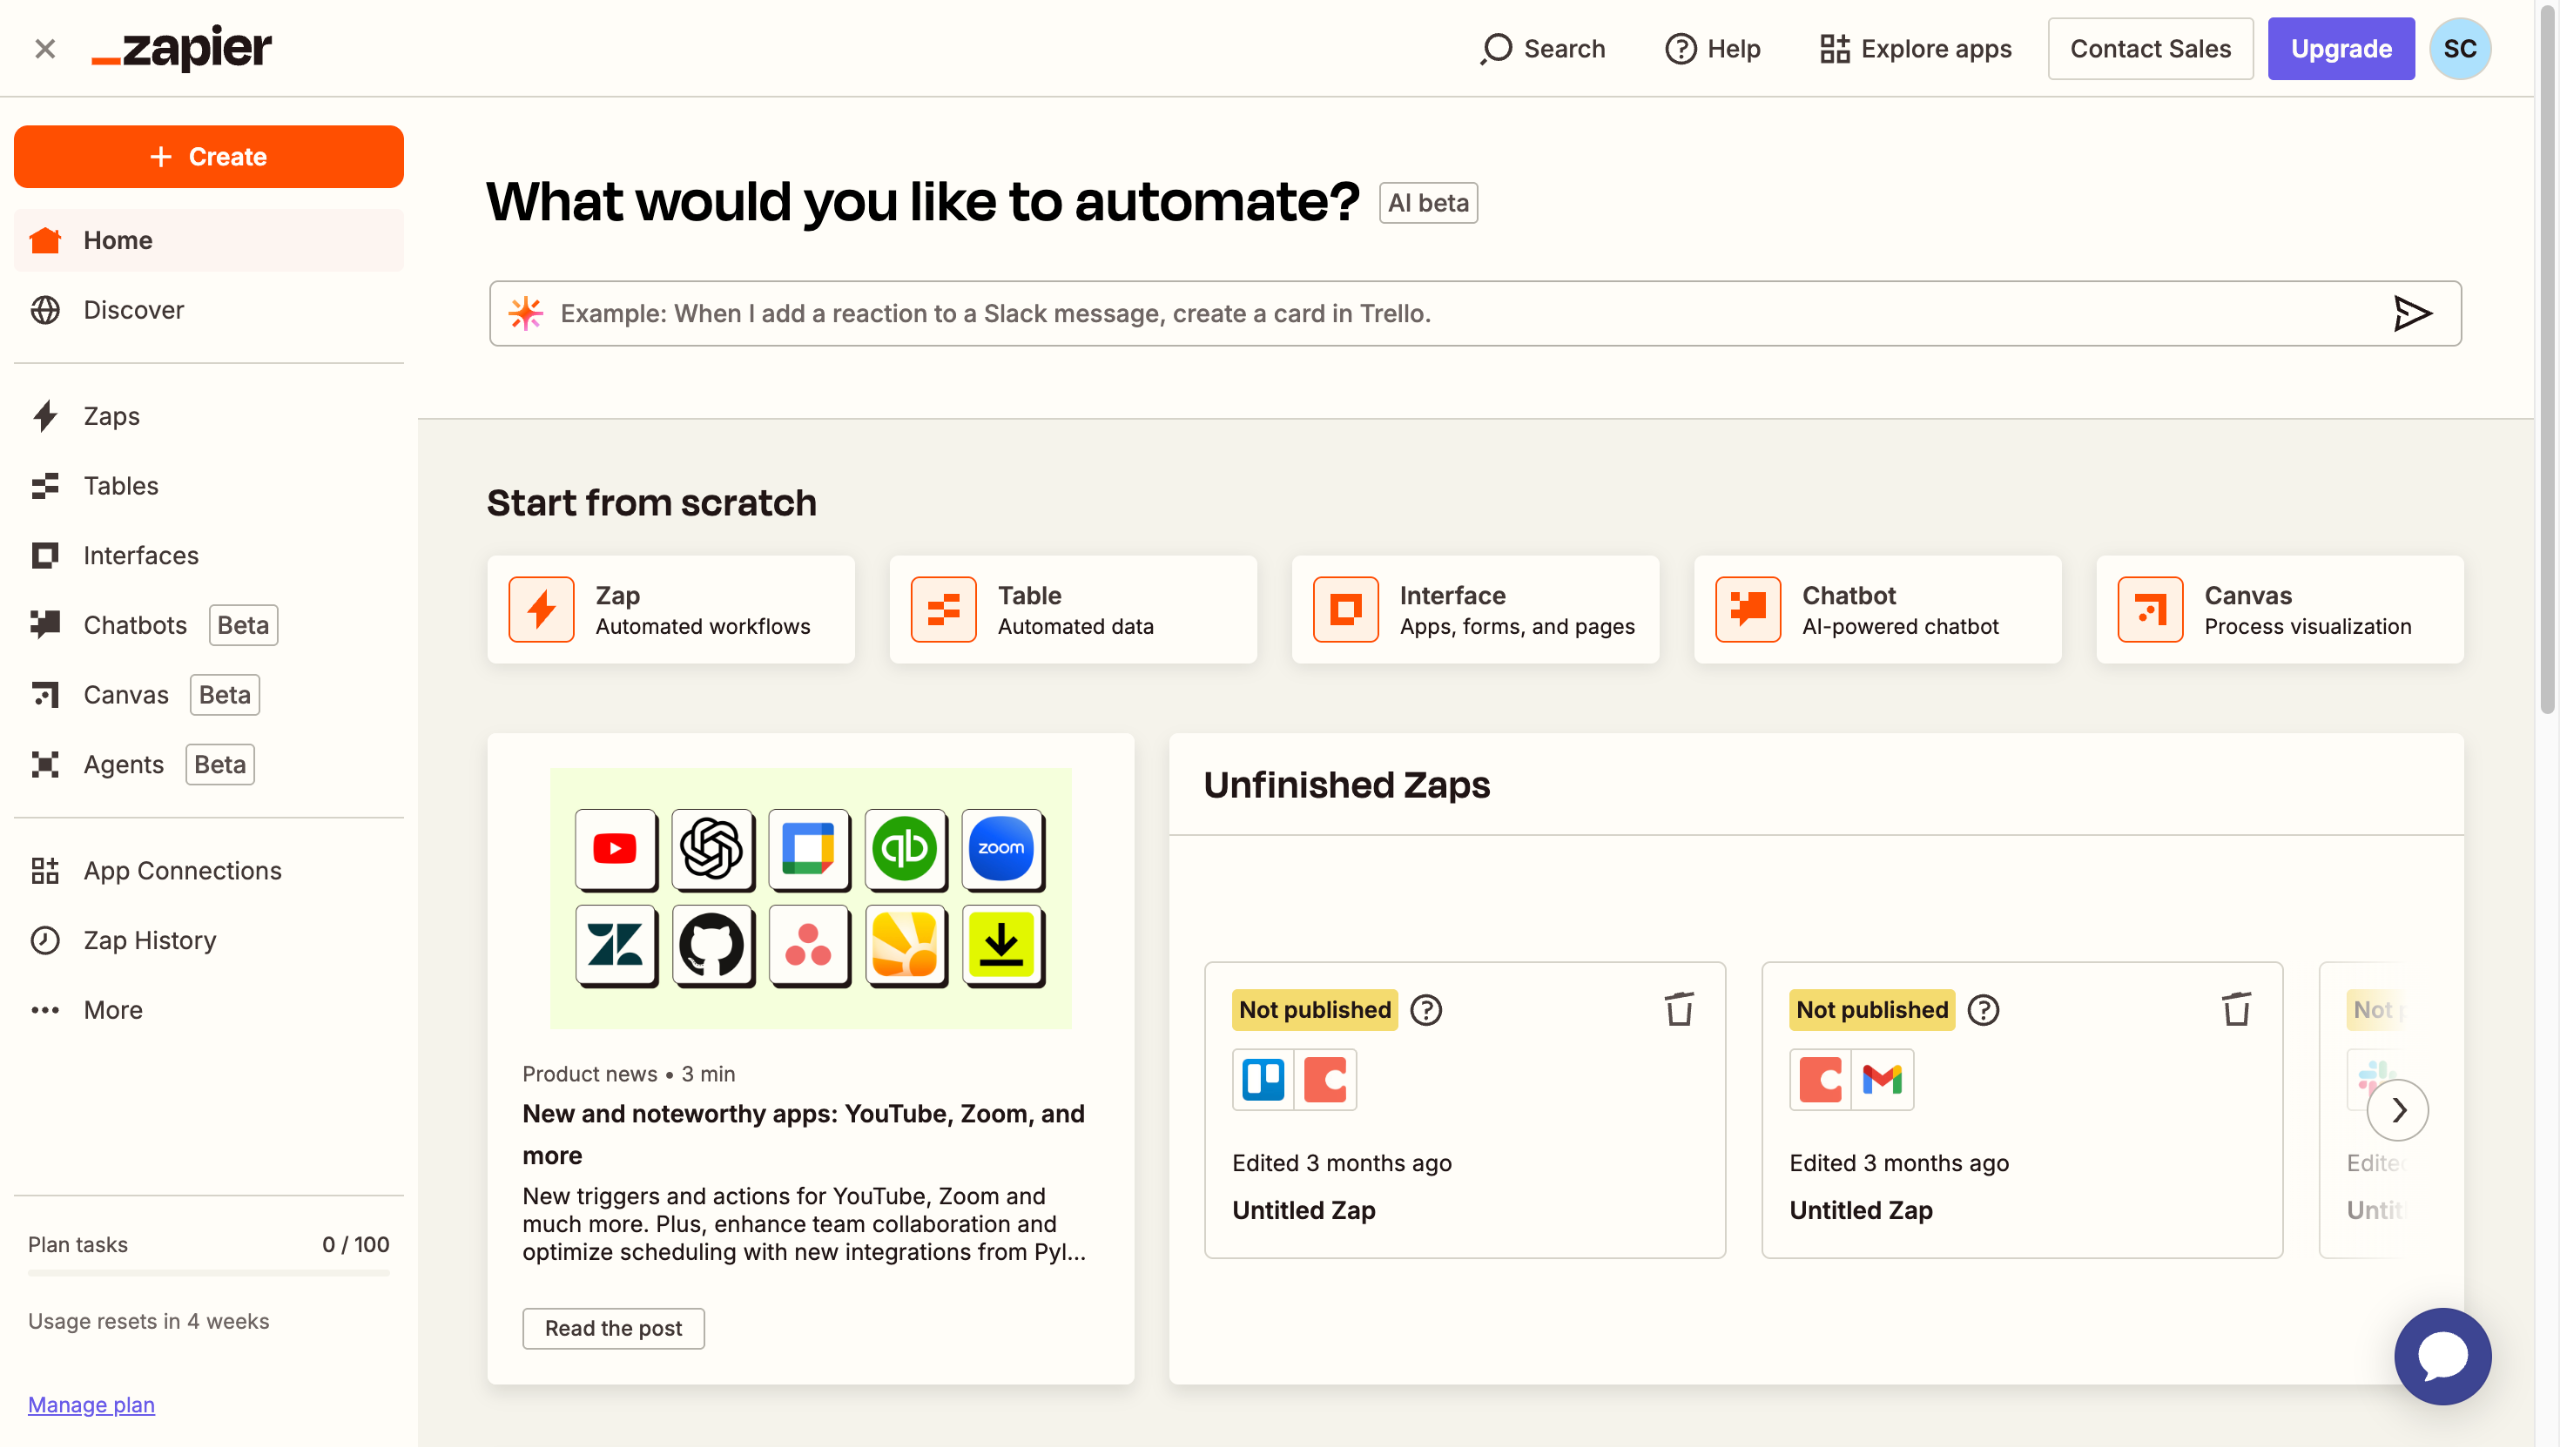Click the Zap lightning icon under Start from scratch

click(541, 609)
